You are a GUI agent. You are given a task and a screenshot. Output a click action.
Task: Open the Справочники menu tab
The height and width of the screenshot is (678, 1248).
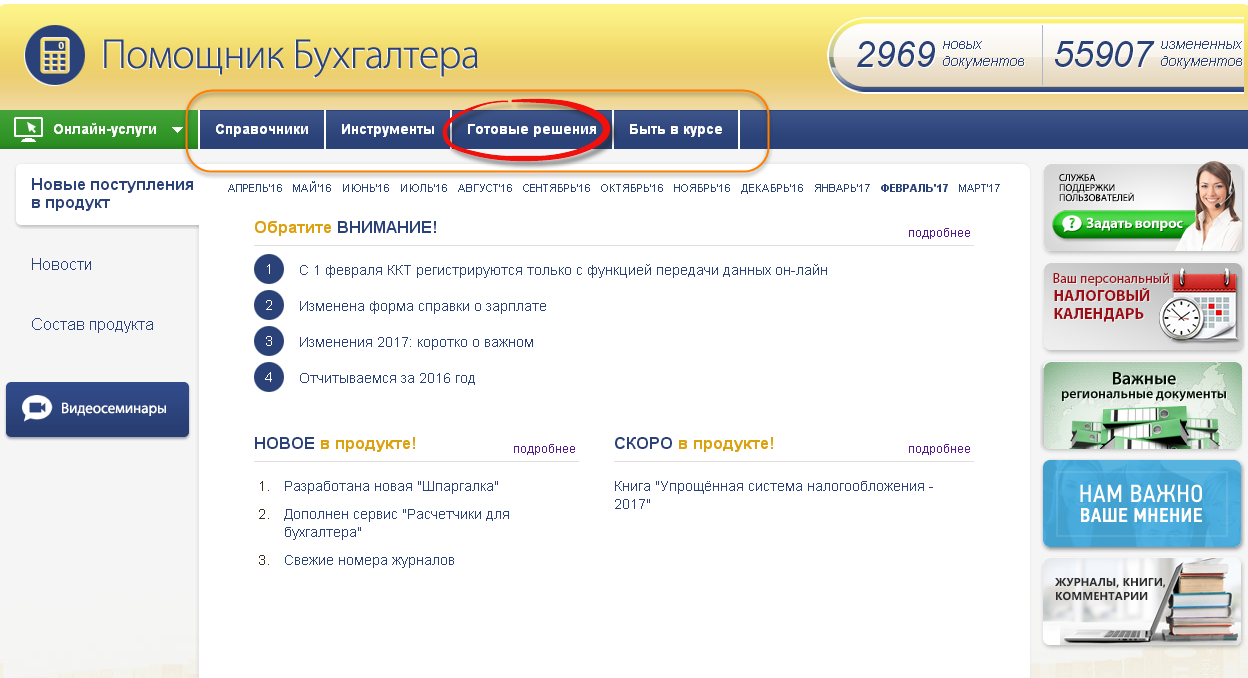(x=262, y=129)
